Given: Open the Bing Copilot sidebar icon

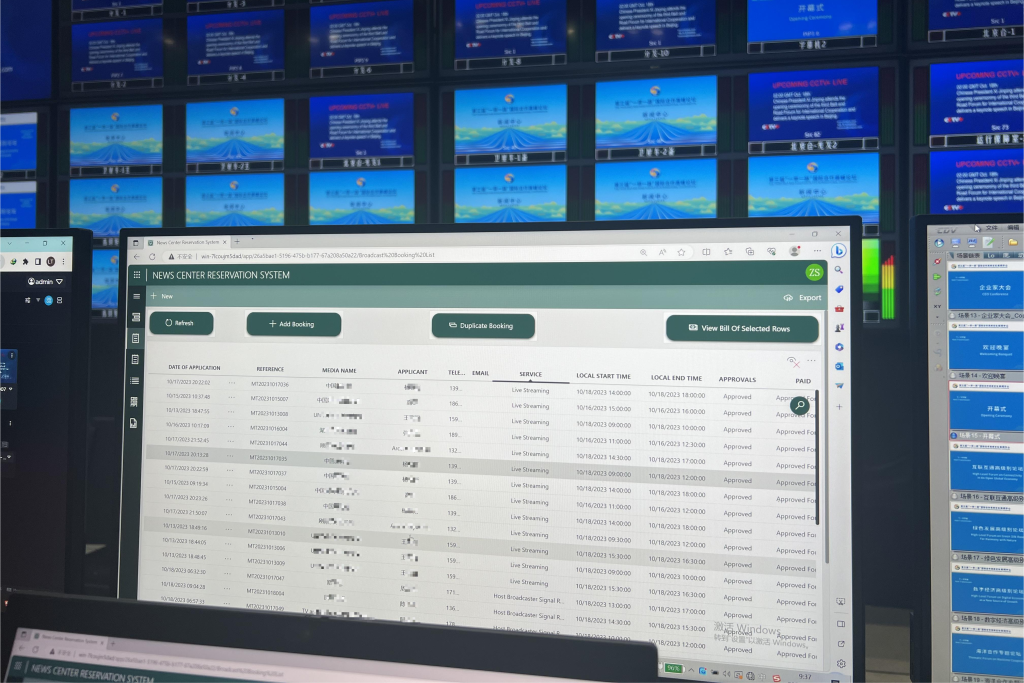Looking at the screenshot, I should click(x=839, y=251).
